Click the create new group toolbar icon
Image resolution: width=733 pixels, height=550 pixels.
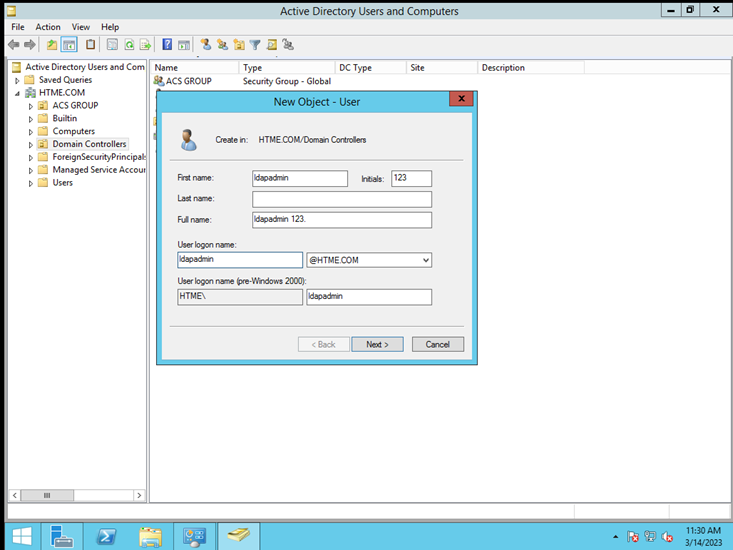tap(222, 45)
